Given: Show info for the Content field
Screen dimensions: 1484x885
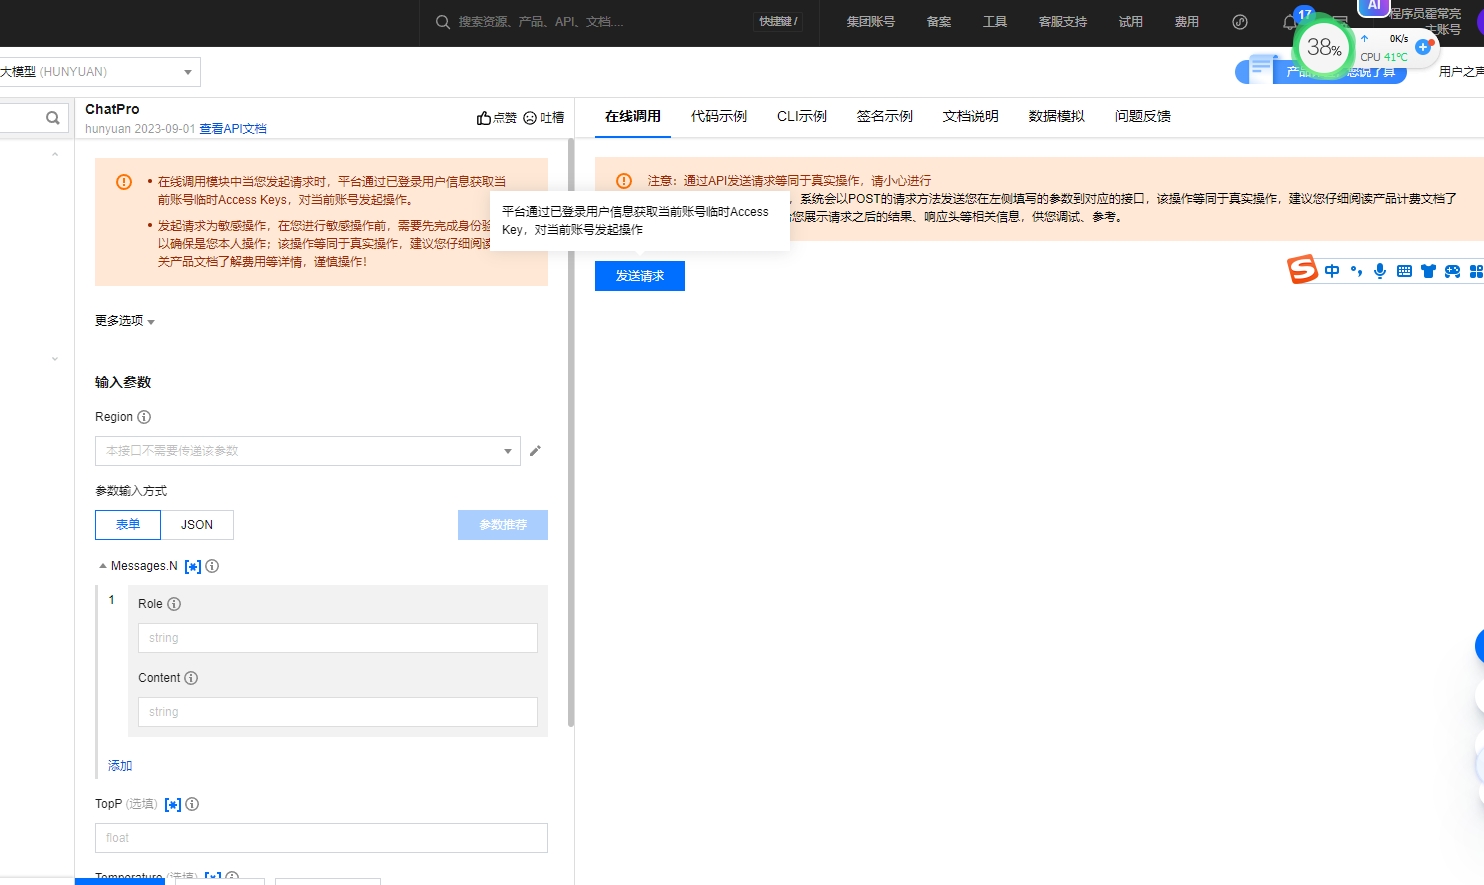Looking at the screenshot, I should [x=191, y=678].
